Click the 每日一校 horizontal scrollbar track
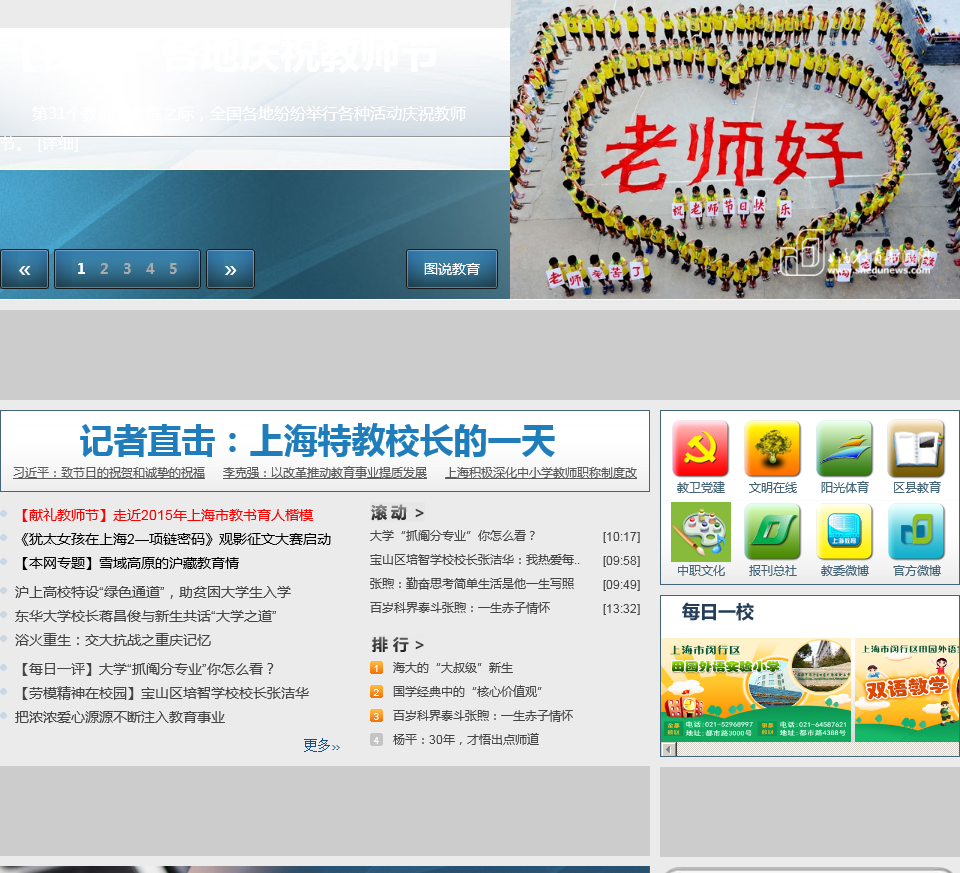 (x=817, y=749)
